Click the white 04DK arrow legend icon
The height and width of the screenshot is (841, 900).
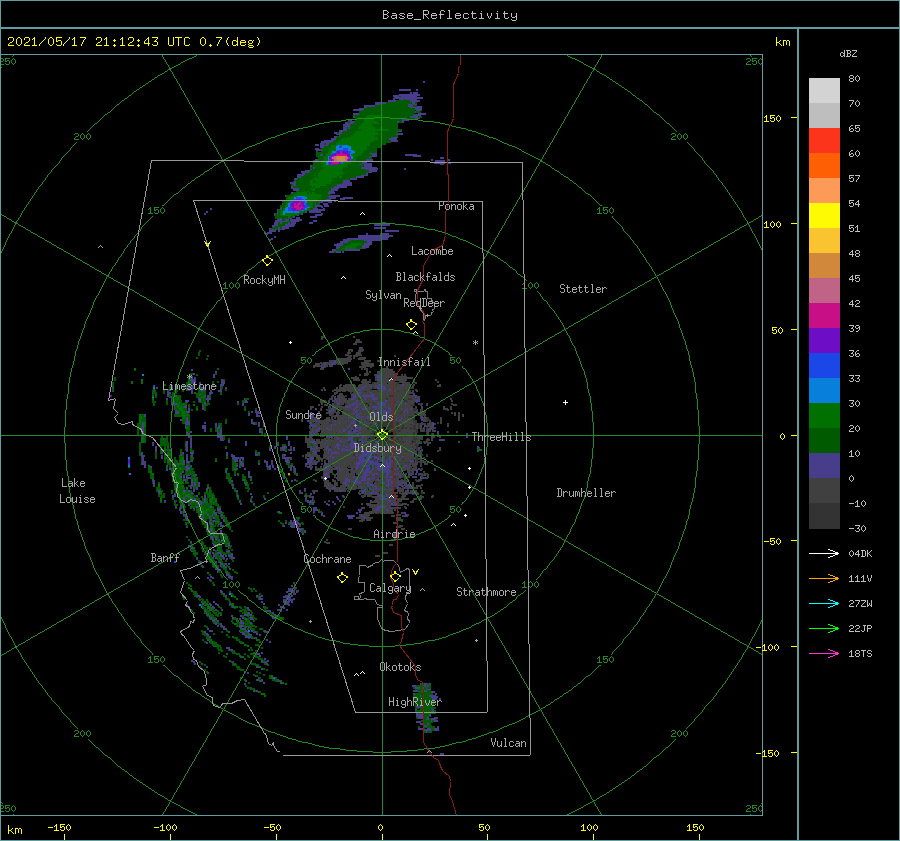[x=824, y=553]
